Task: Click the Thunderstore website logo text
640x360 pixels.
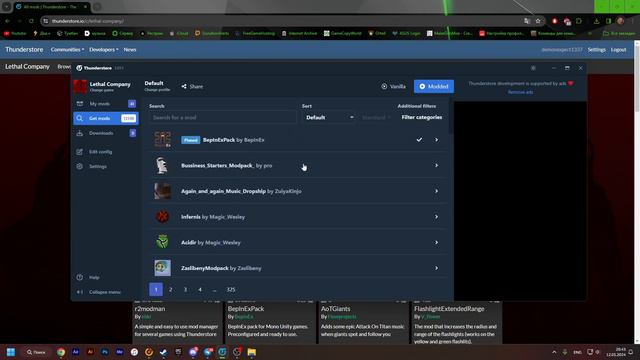Action: tap(24, 49)
